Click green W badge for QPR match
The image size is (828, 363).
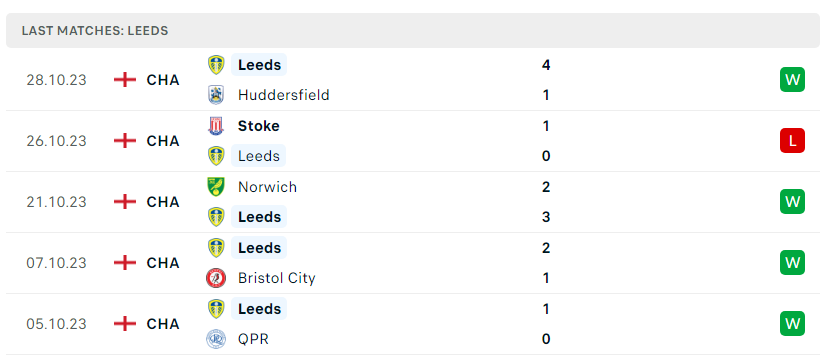792,323
